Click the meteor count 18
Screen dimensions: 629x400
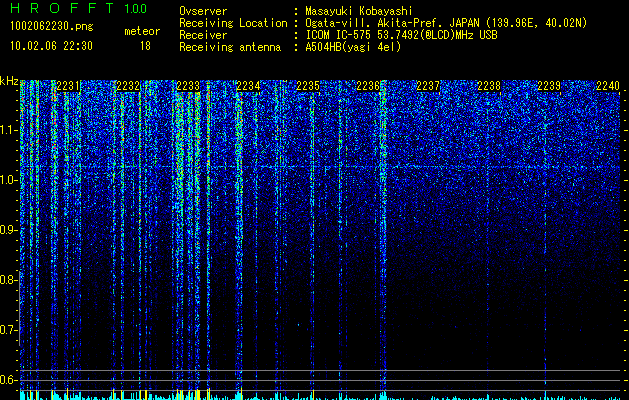click(145, 46)
